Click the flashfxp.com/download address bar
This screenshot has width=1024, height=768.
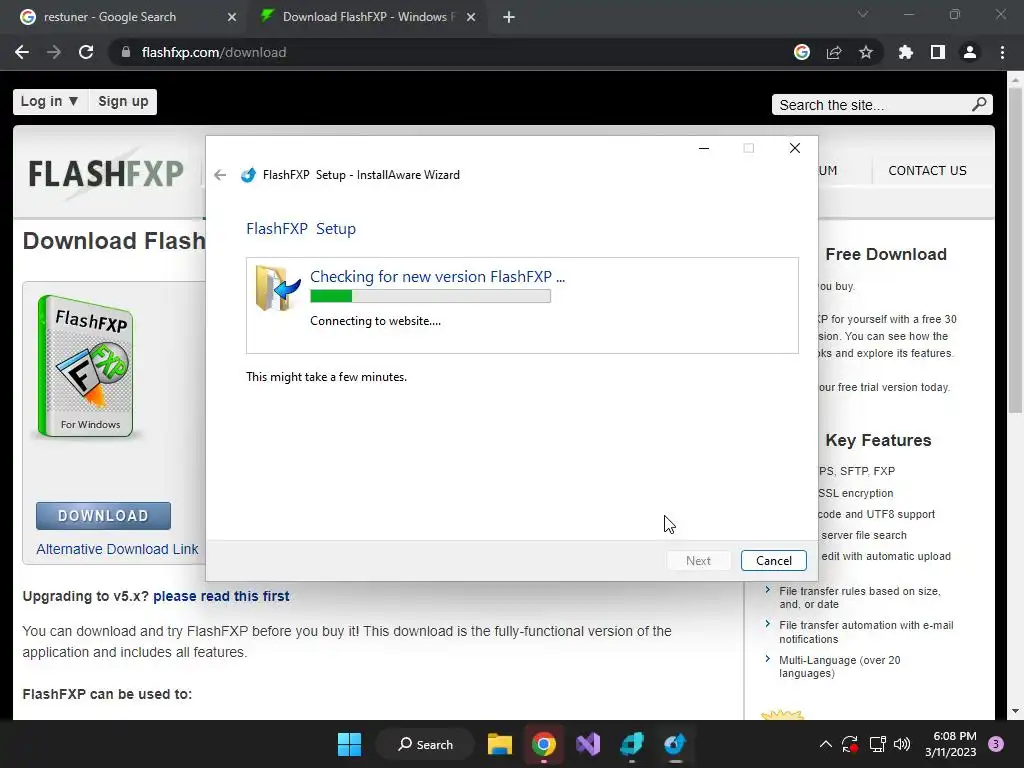[214, 52]
